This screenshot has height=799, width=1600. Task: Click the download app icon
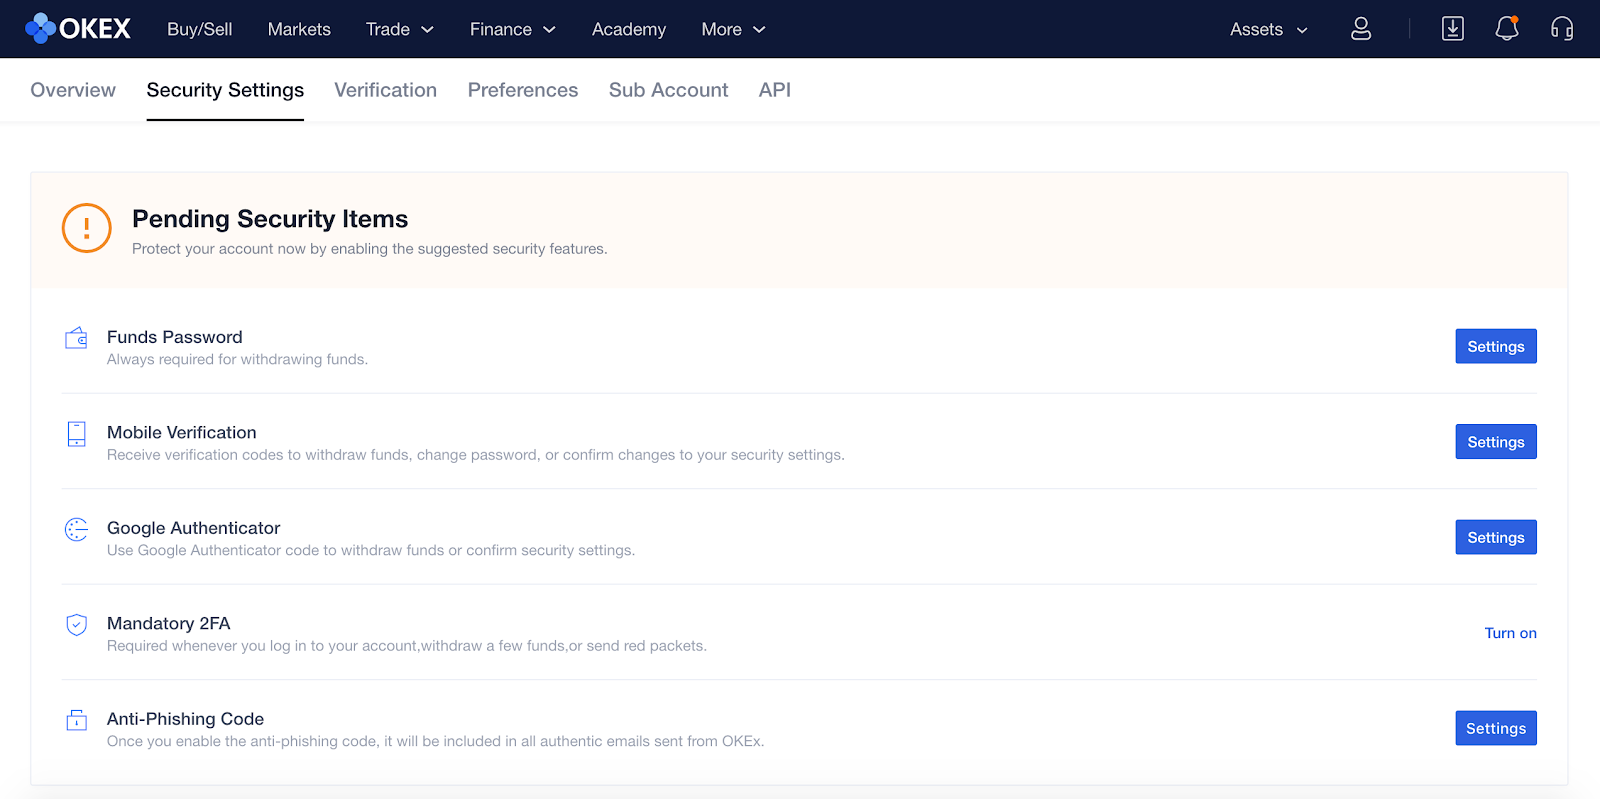pos(1452,29)
